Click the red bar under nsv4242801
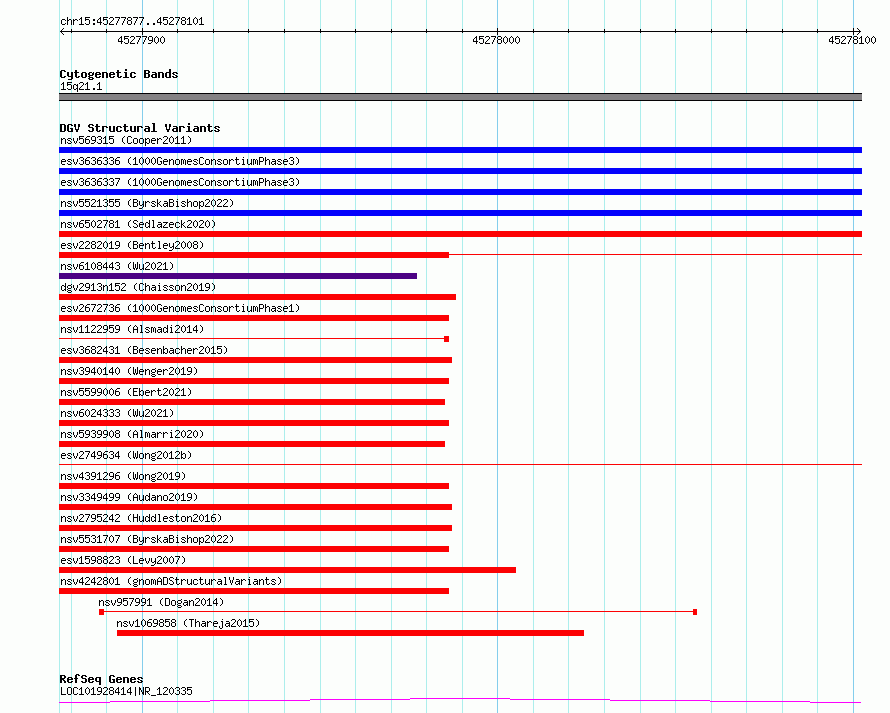The width and height of the screenshot is (890, 713). [x=254, y=591]
